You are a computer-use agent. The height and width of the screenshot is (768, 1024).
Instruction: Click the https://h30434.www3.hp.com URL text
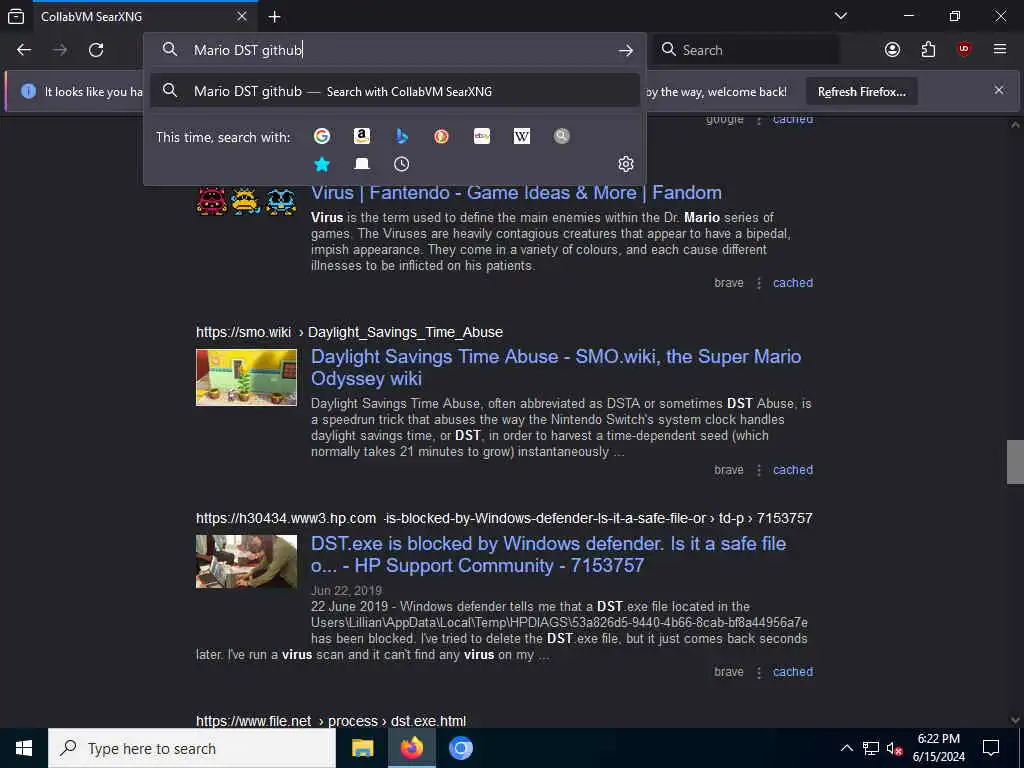(286, 518)
